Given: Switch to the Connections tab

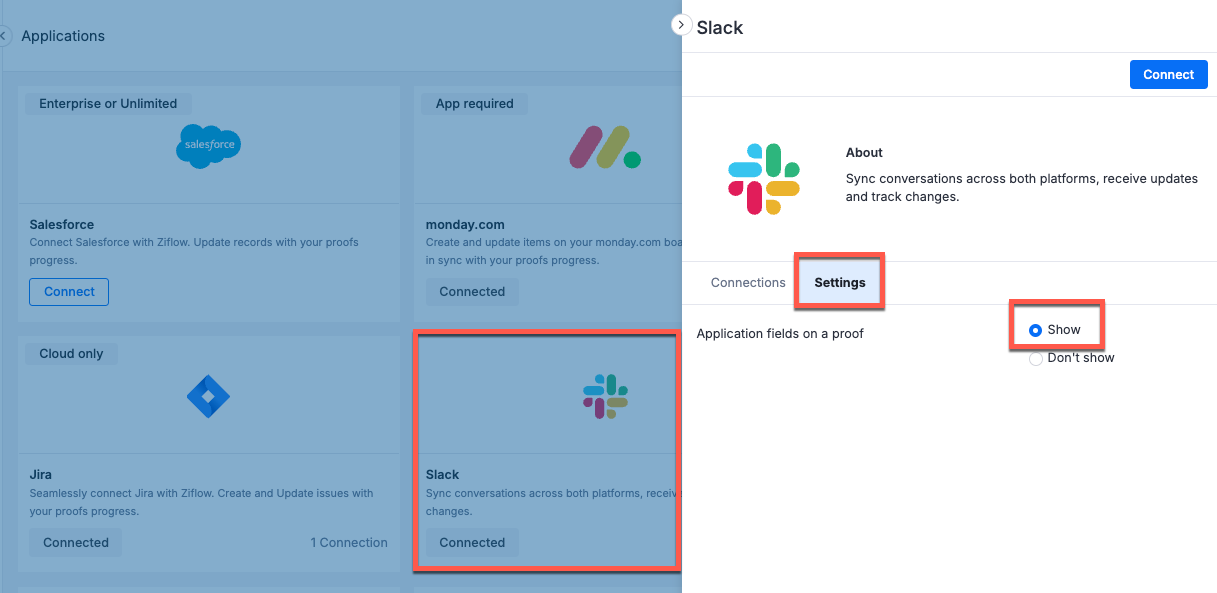Looking at the screenshot, I should pos(747,282).
